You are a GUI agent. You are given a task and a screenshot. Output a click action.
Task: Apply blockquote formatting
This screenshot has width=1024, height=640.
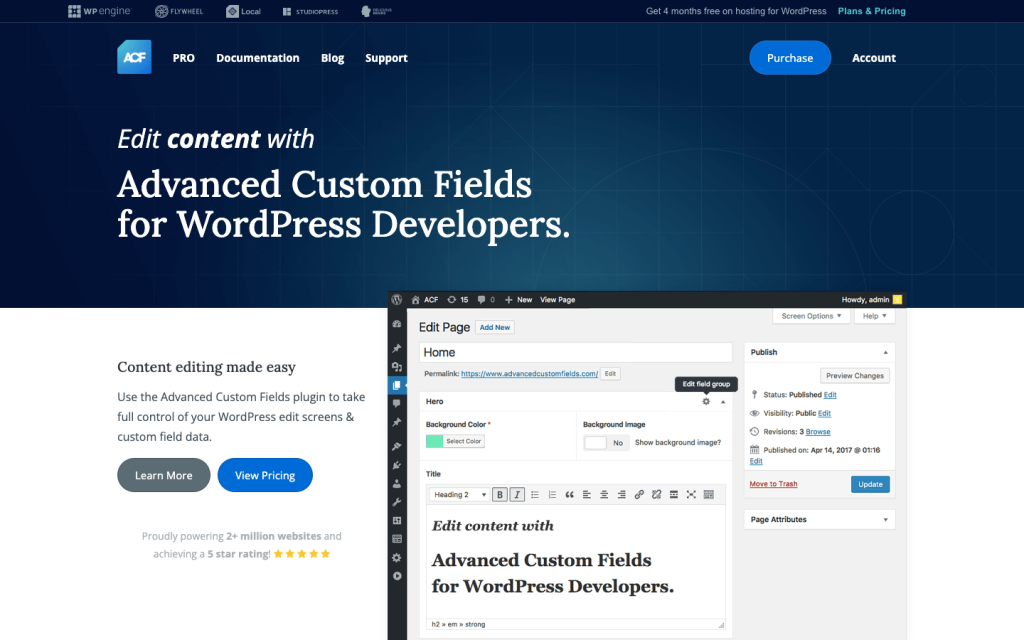click(569, 494)
